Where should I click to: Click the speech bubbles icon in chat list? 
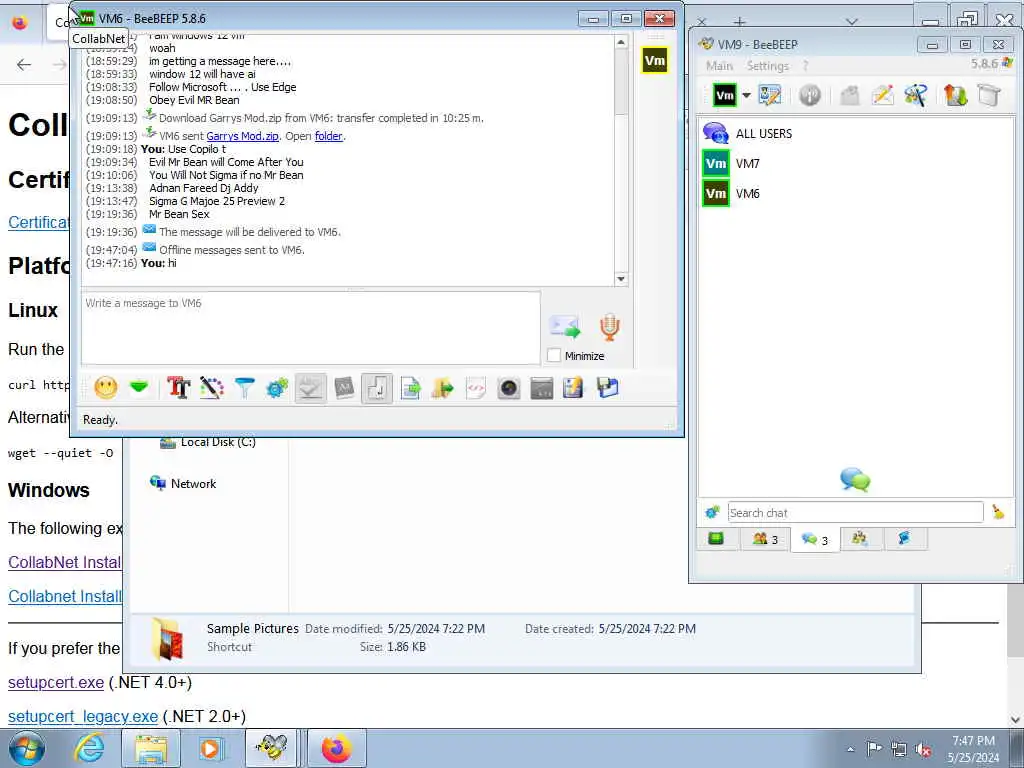(855, 480)
